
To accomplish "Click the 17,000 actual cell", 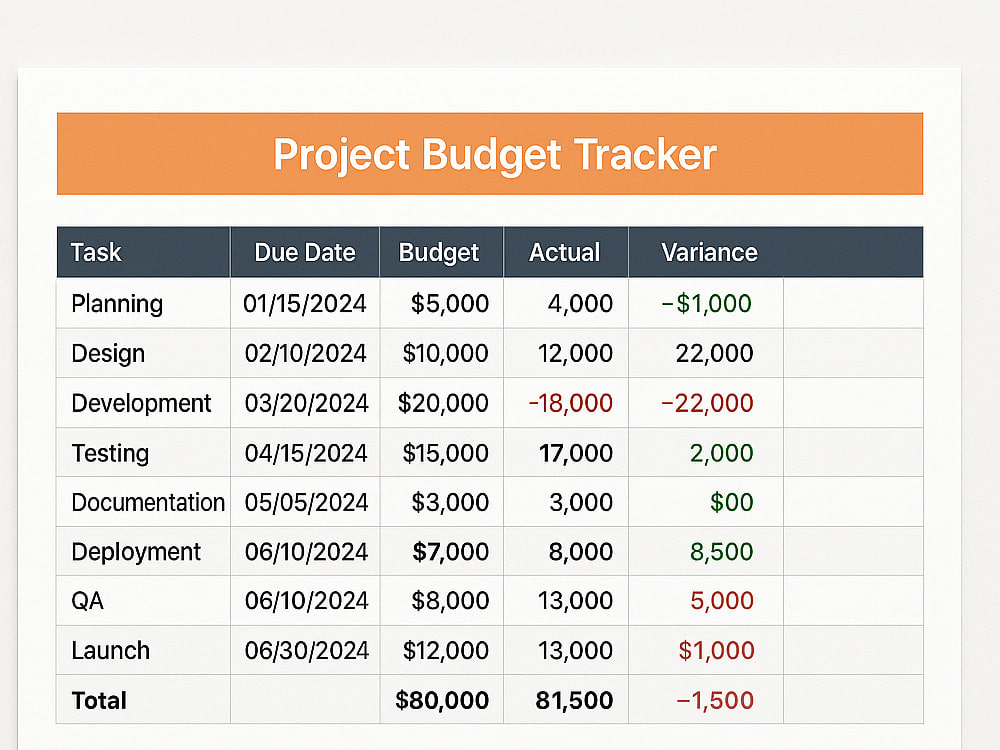I will 566,452.
